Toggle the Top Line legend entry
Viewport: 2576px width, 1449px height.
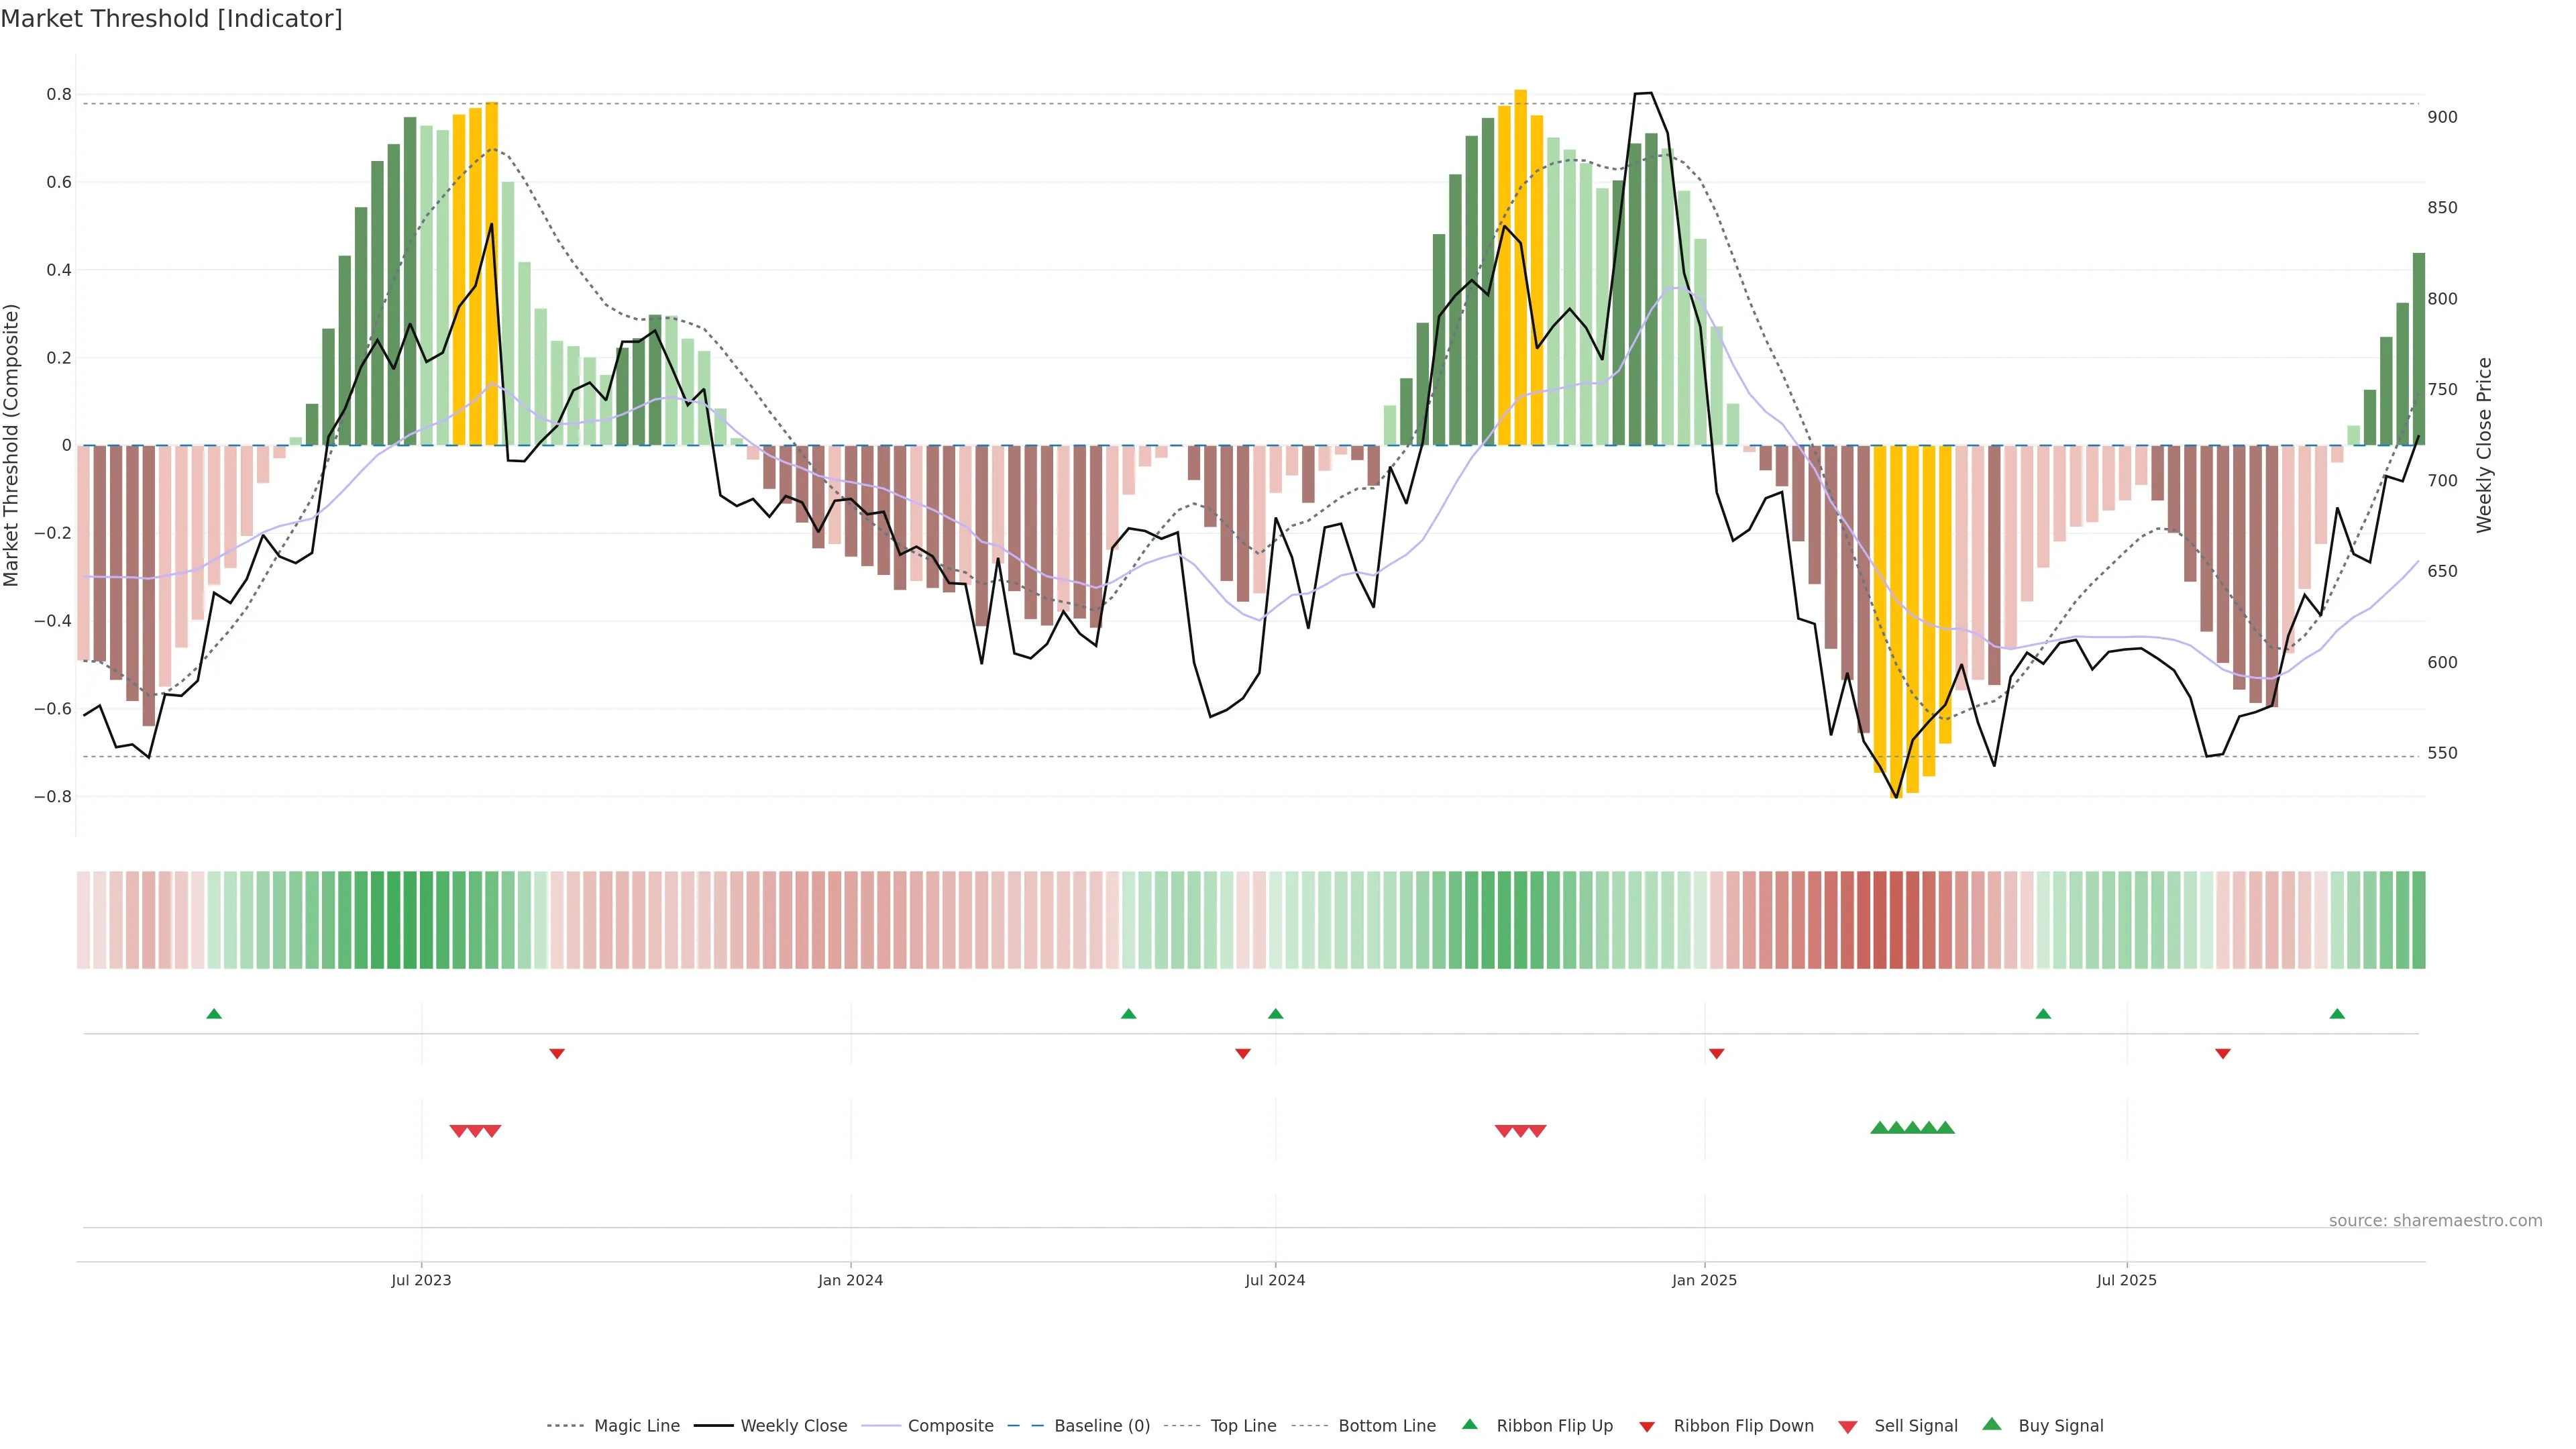tap(1243, 1426)
